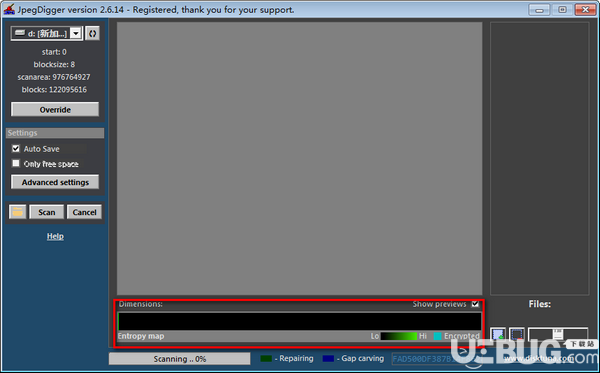Click the blue Gap carving legend square
This screenshot has width=600, height=373.
[x=328, y=358]
